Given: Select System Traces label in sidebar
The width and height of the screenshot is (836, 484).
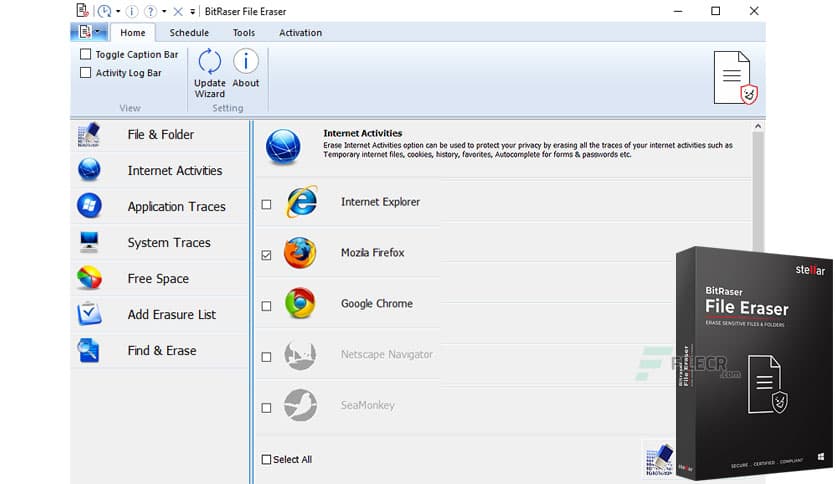Looking at the screenshot, I should click(169, 243).
